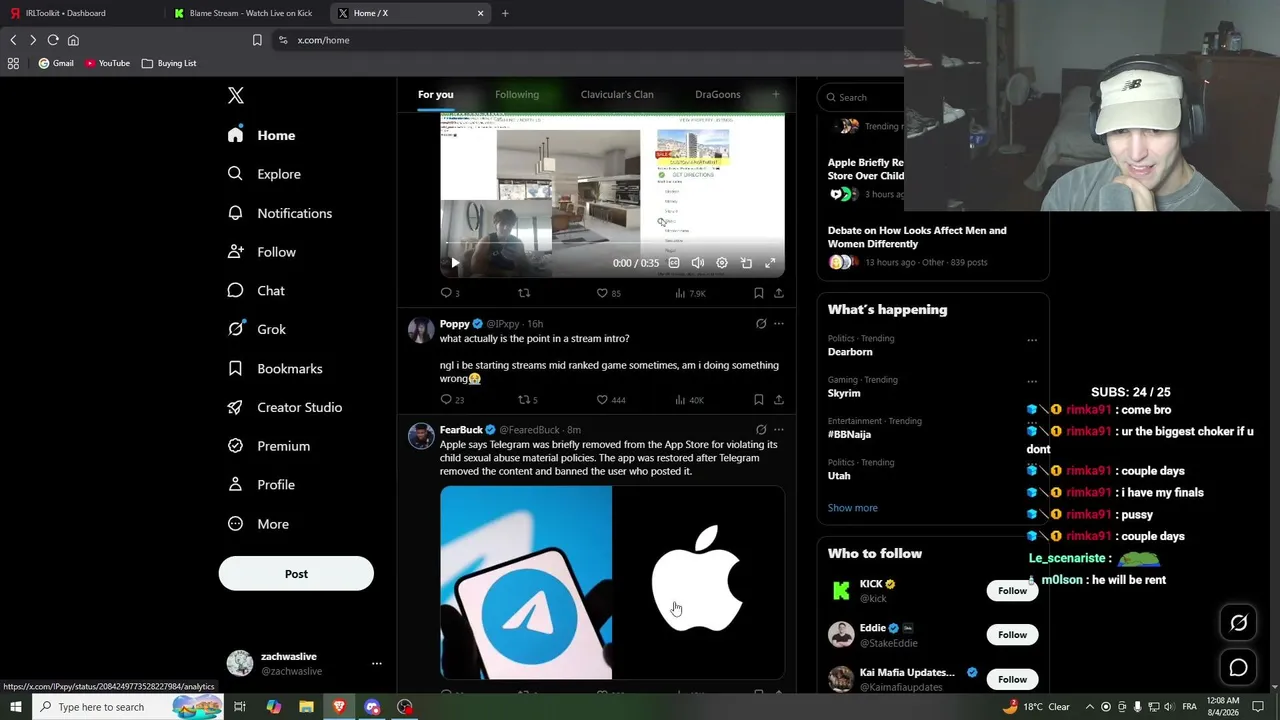
Task: Bookmark the video post with 7.9K views
Action: [759, 293]
